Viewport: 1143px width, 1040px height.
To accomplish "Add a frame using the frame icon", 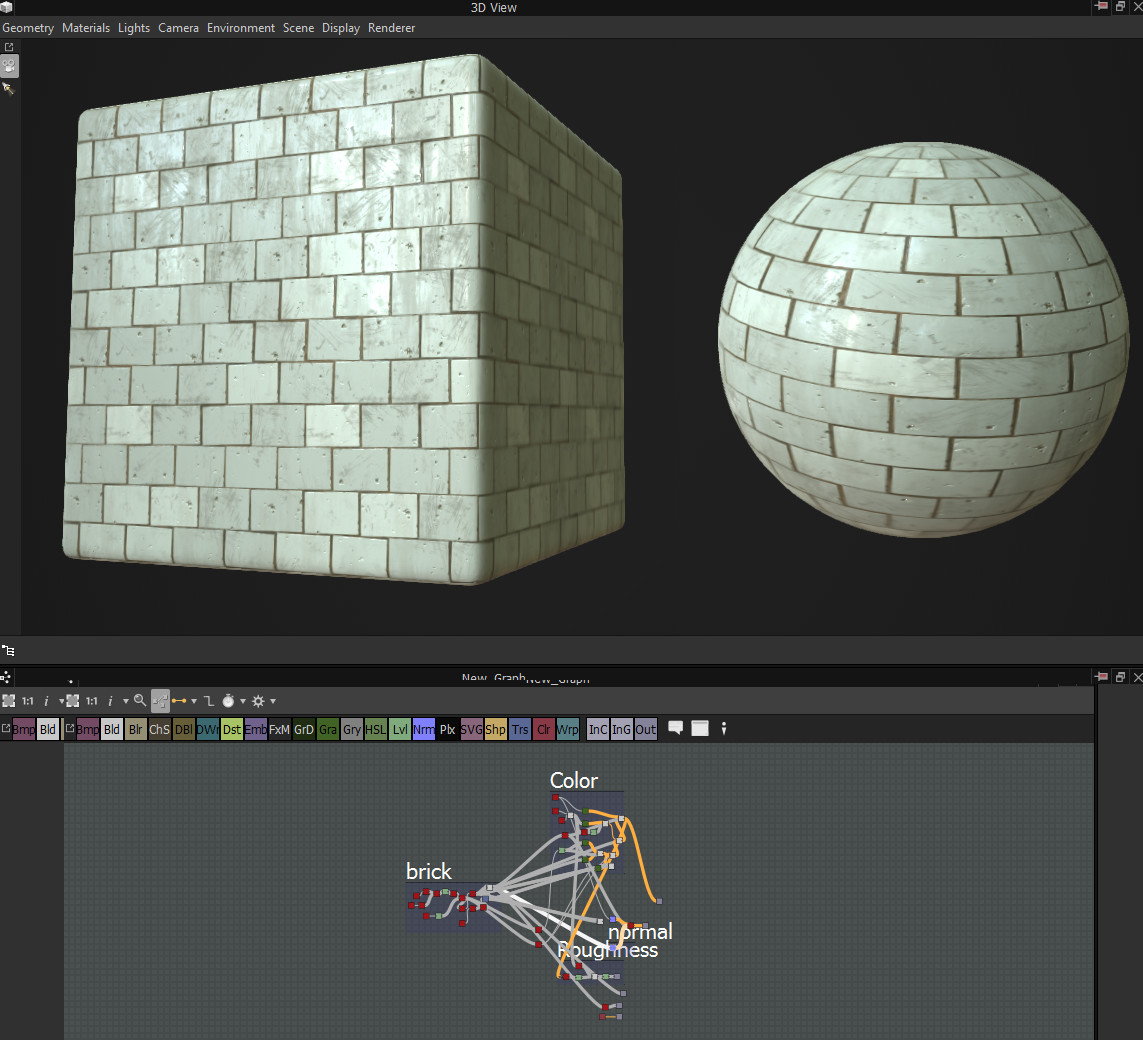I will tap(700, 728).
